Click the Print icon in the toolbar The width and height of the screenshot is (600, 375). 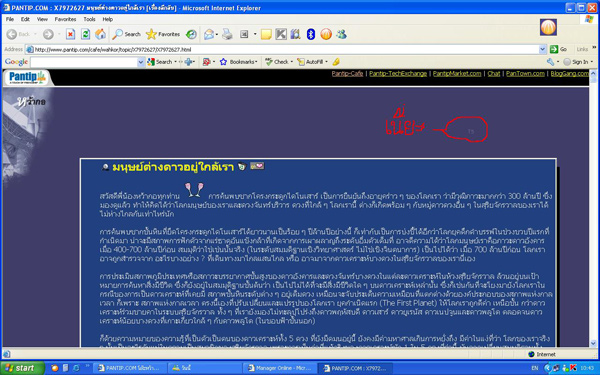click(227, 34)
